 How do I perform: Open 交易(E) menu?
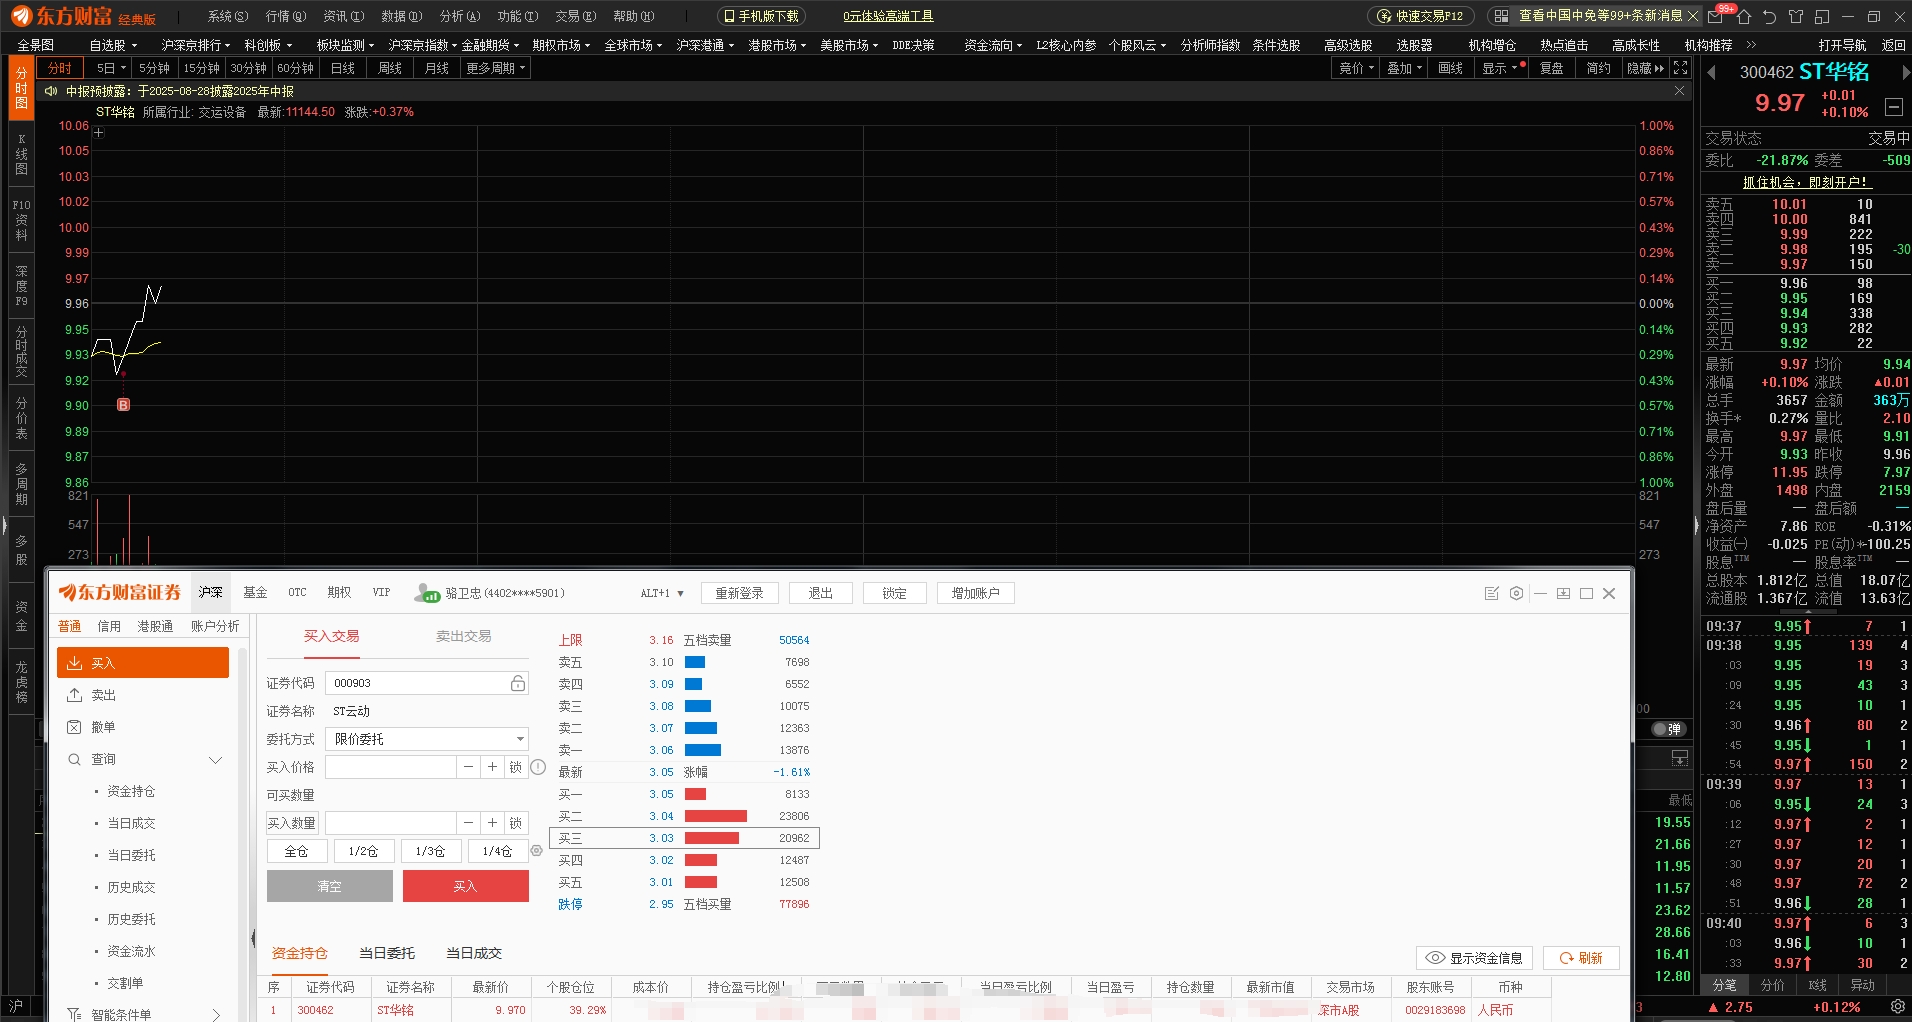(576, 16)
